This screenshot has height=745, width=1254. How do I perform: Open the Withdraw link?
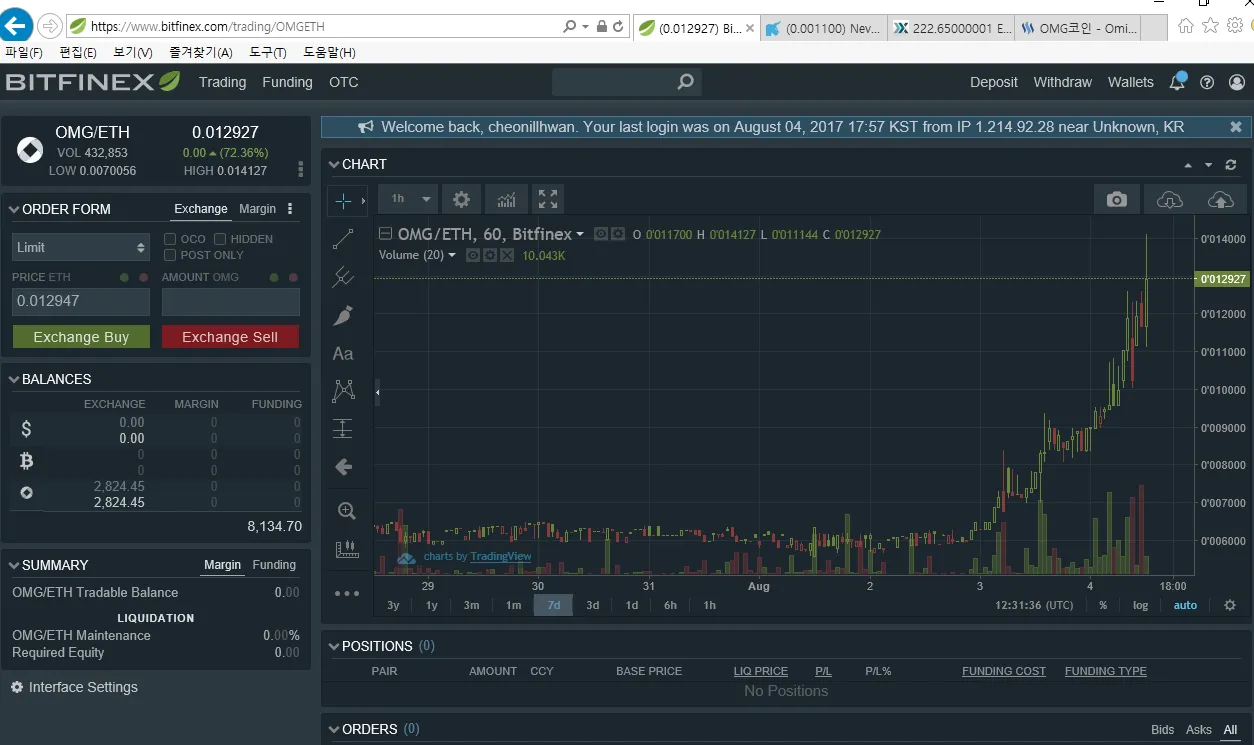tap(1063, 82)
